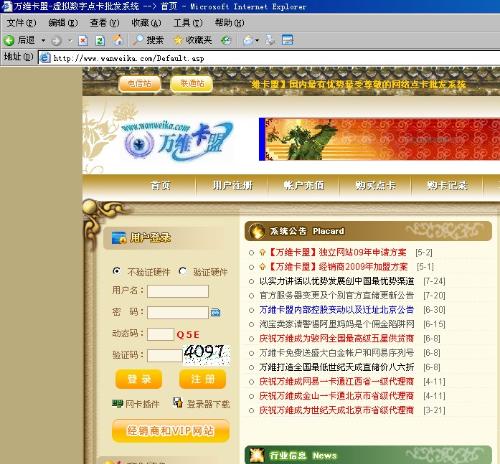Open 万维打造全国最低世纪天成 link
This screenshot has width=500, height=464.
click(337, 367)
